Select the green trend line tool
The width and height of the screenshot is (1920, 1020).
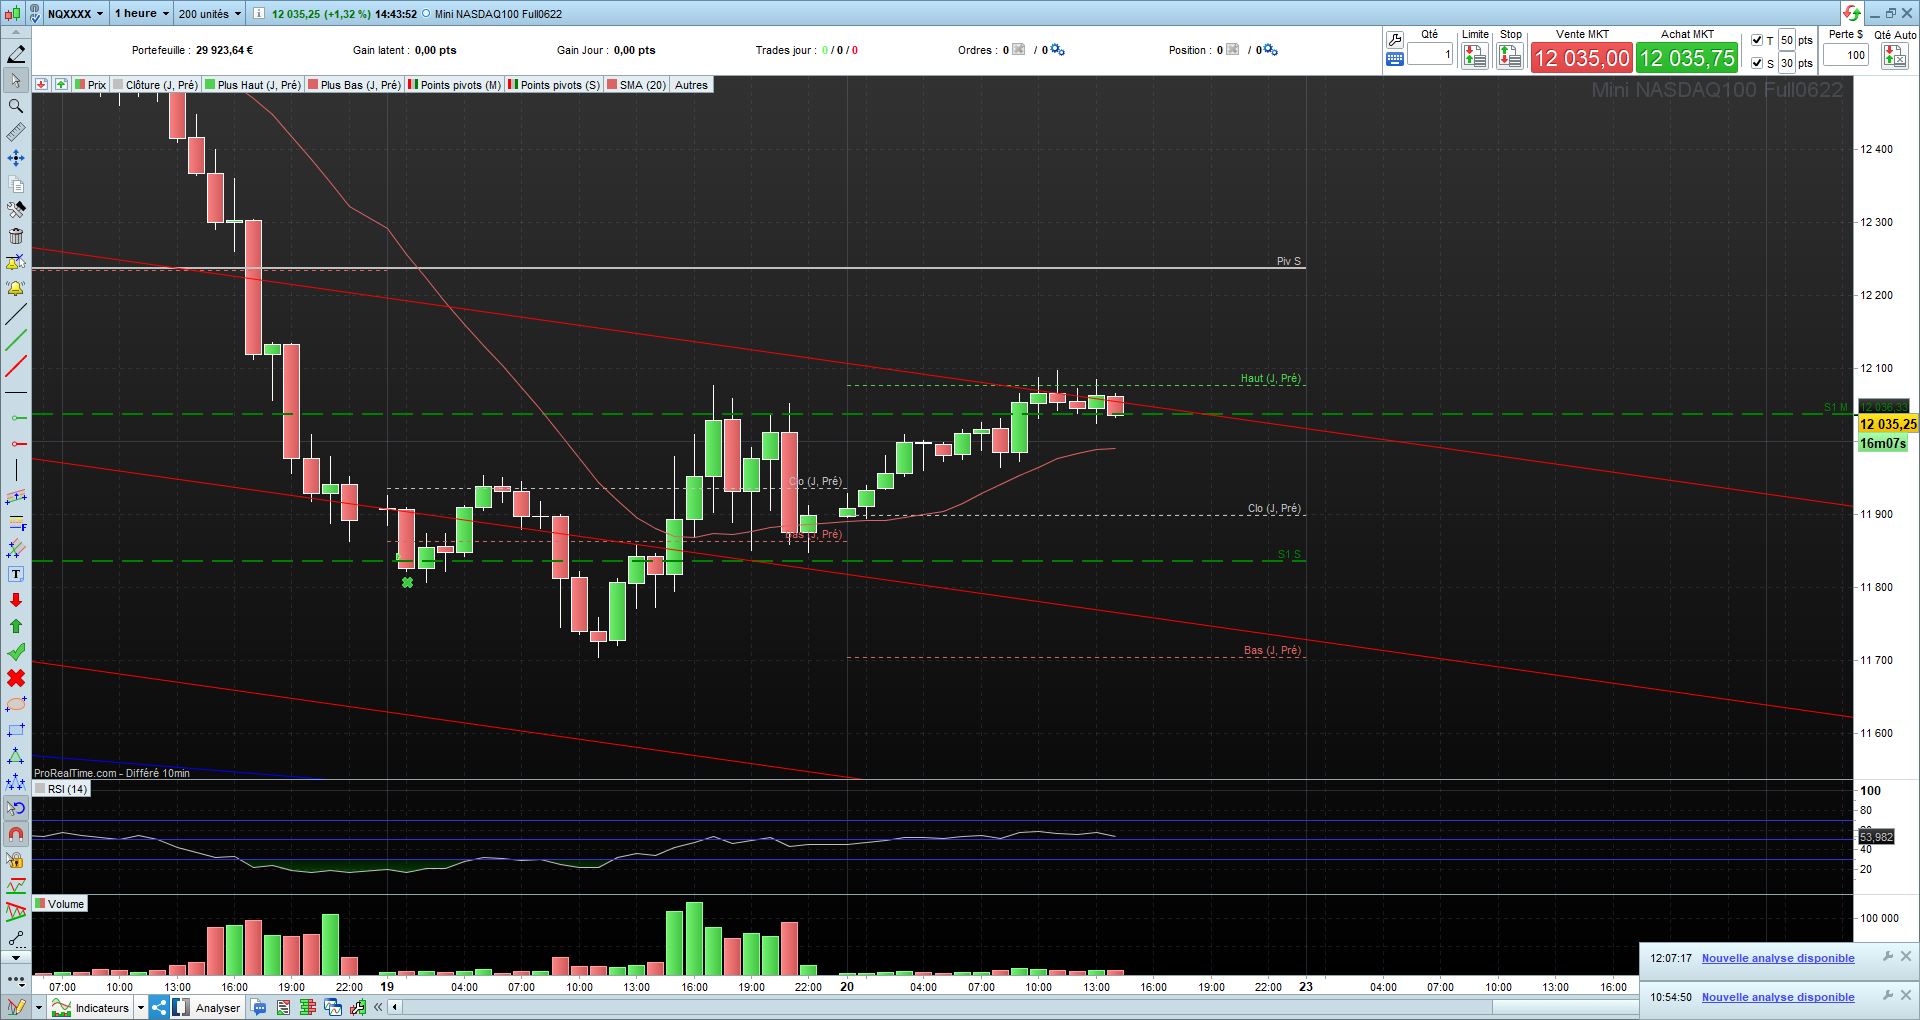click(x=16, y=340)
